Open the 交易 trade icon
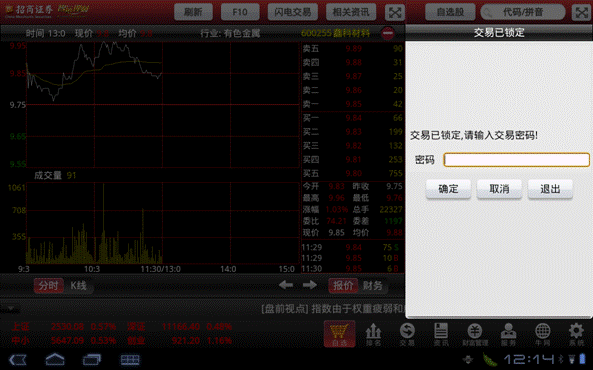The image size is (593, 370). (407, 334)
